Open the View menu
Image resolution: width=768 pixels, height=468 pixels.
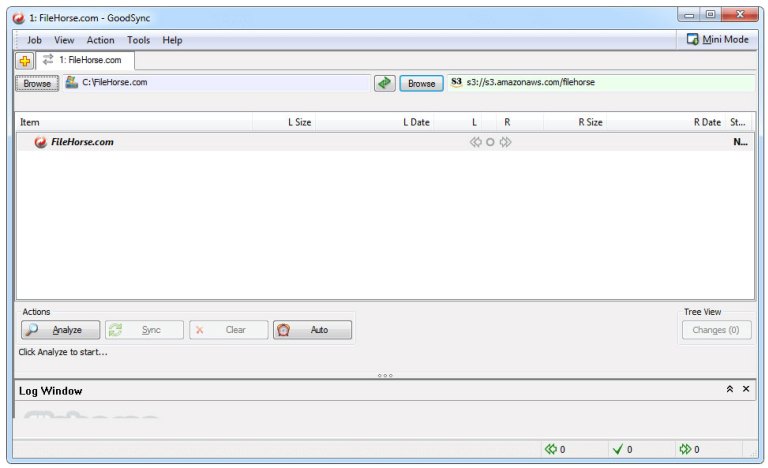click(64, 40)
